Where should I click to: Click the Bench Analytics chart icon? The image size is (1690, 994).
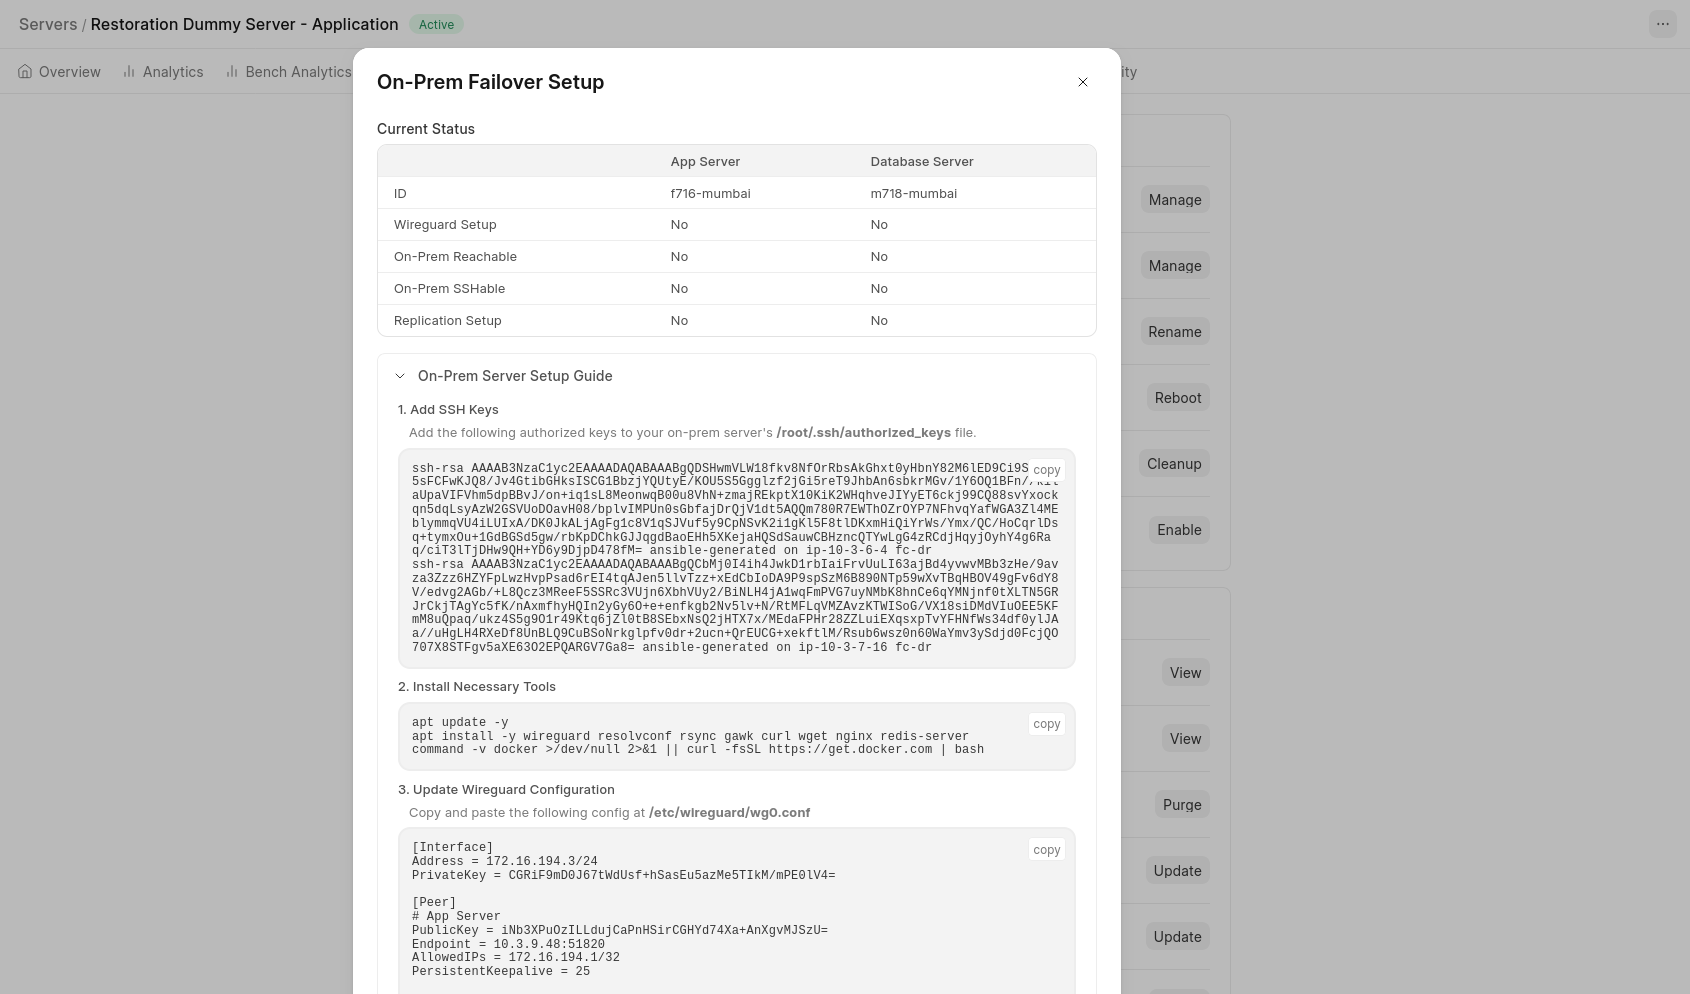tap(232, 72)
